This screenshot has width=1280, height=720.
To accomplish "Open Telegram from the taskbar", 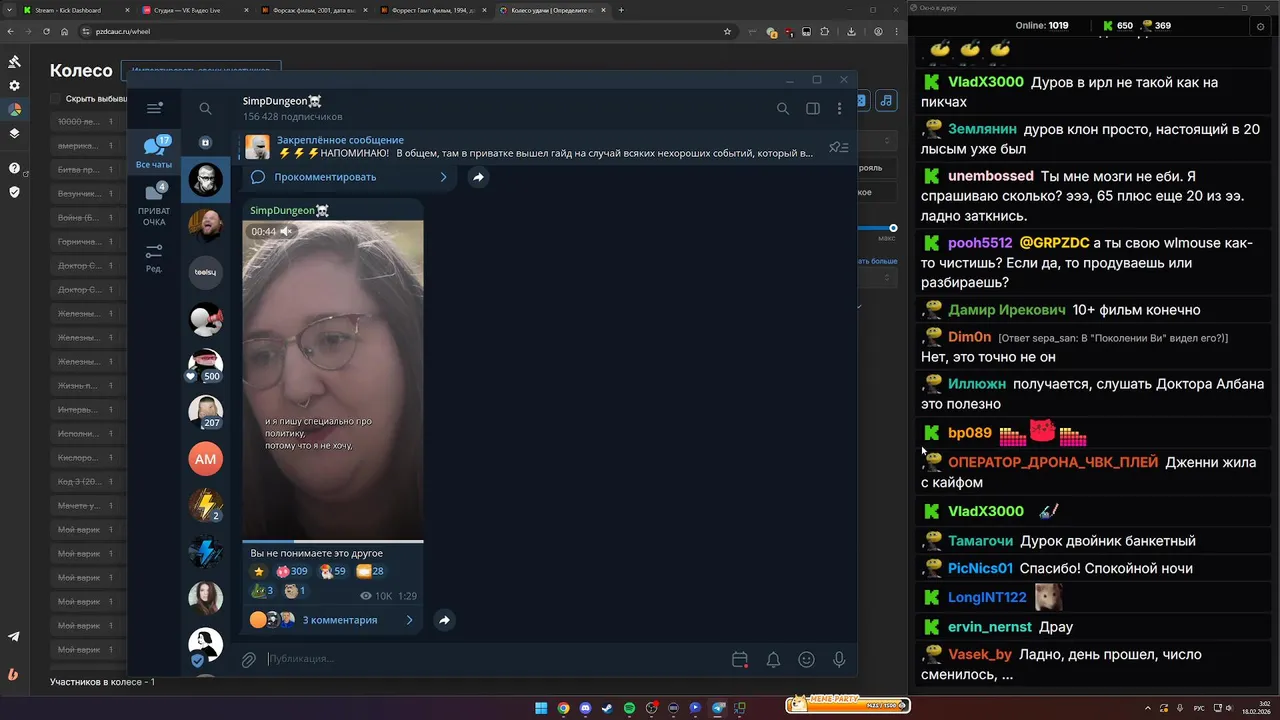I will 717,708.
